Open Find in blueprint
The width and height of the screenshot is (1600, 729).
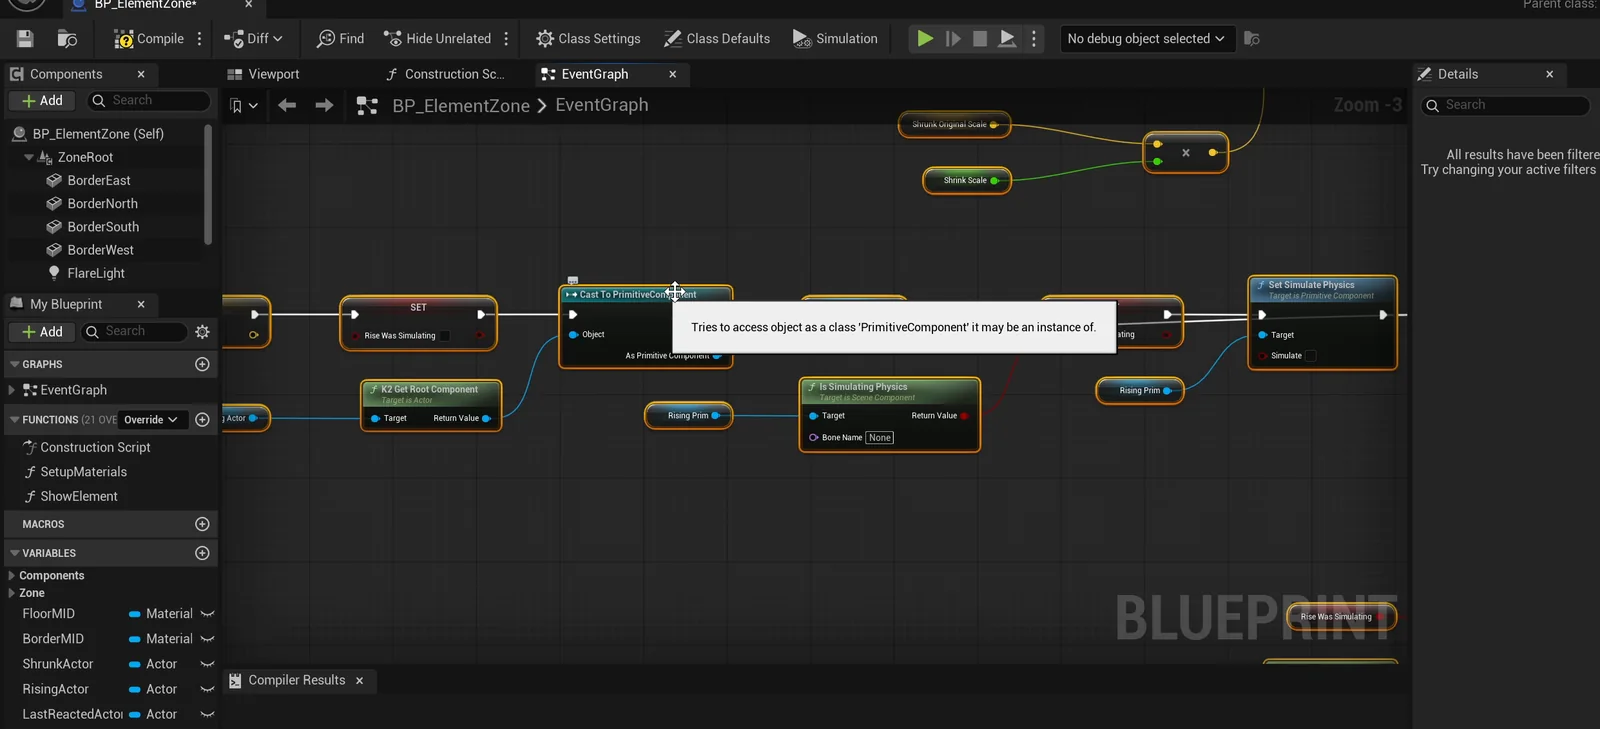[x=340, y=39]
